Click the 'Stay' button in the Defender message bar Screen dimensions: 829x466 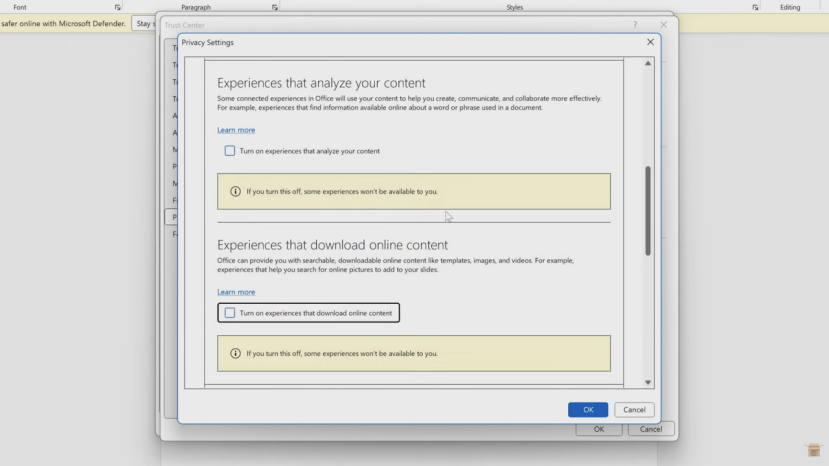pos(143,23)
